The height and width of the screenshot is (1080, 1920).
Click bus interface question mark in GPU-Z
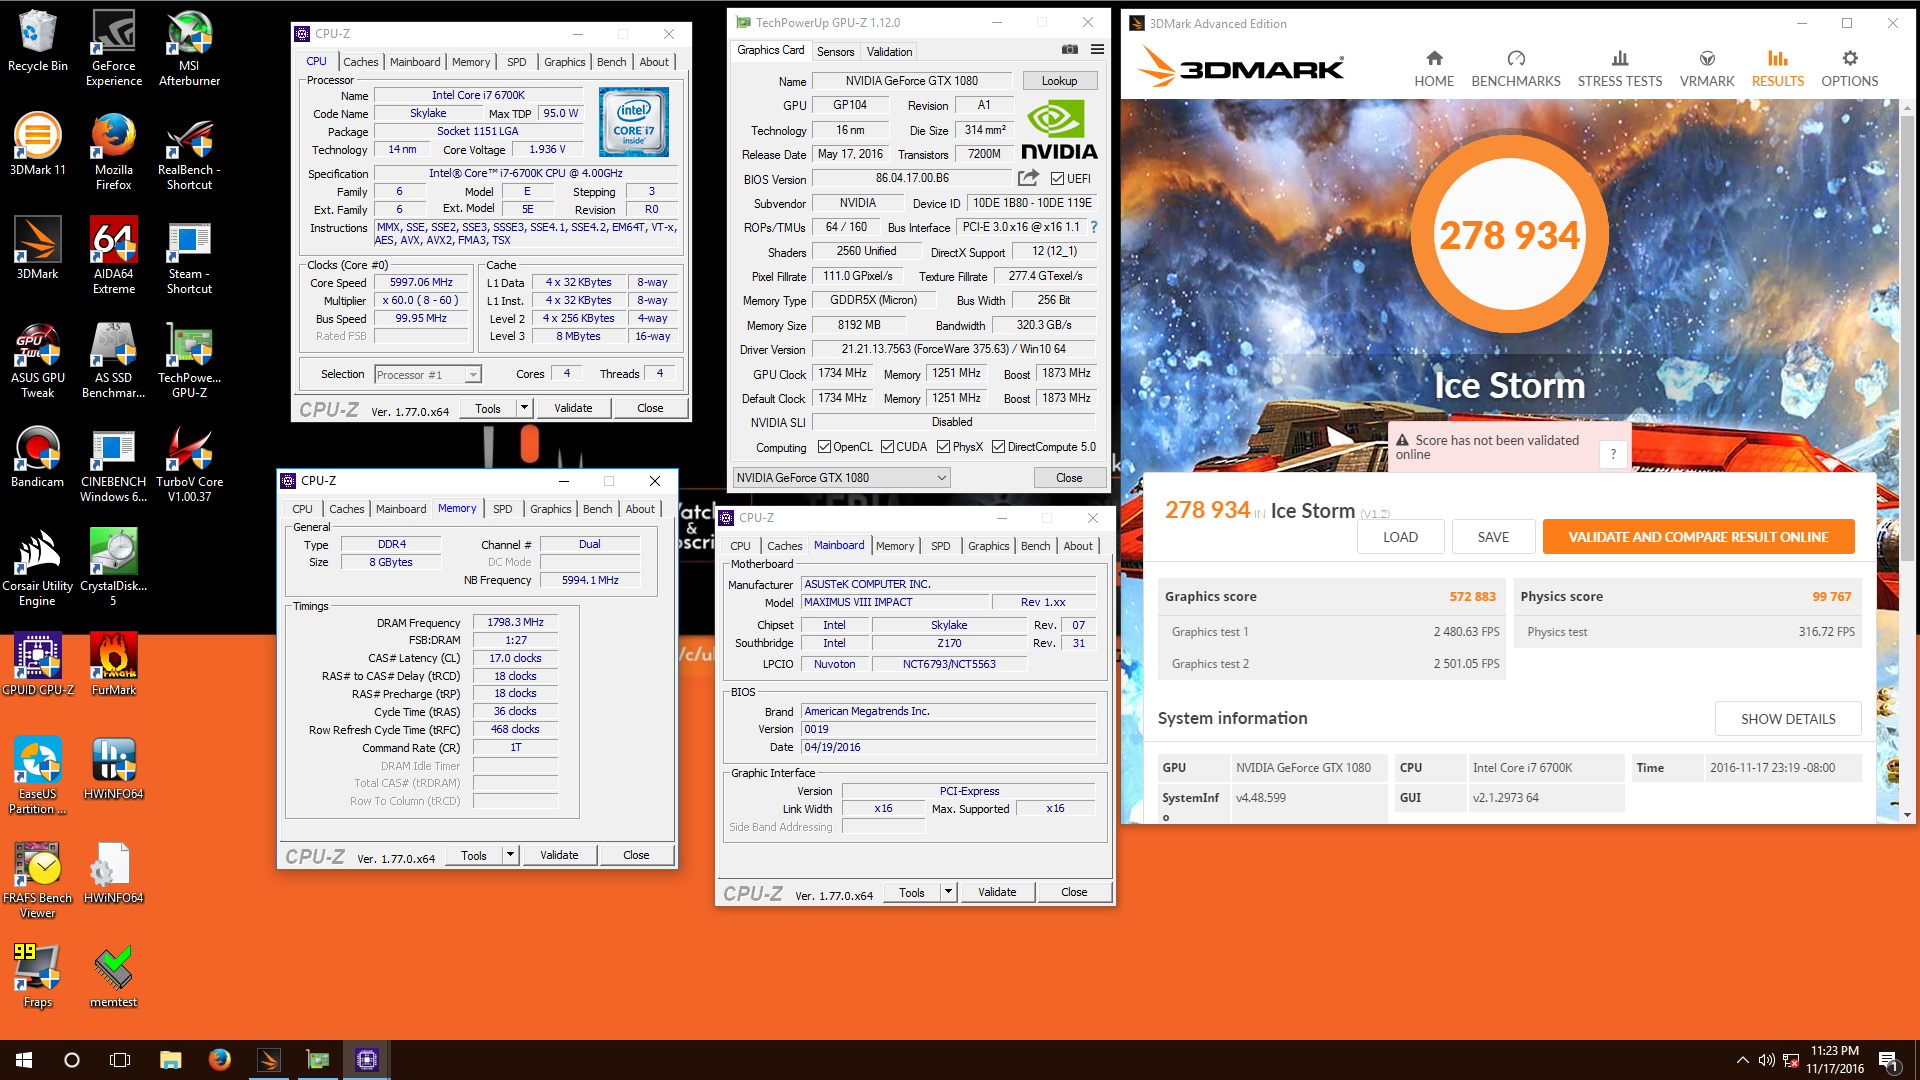[1094, 227]
